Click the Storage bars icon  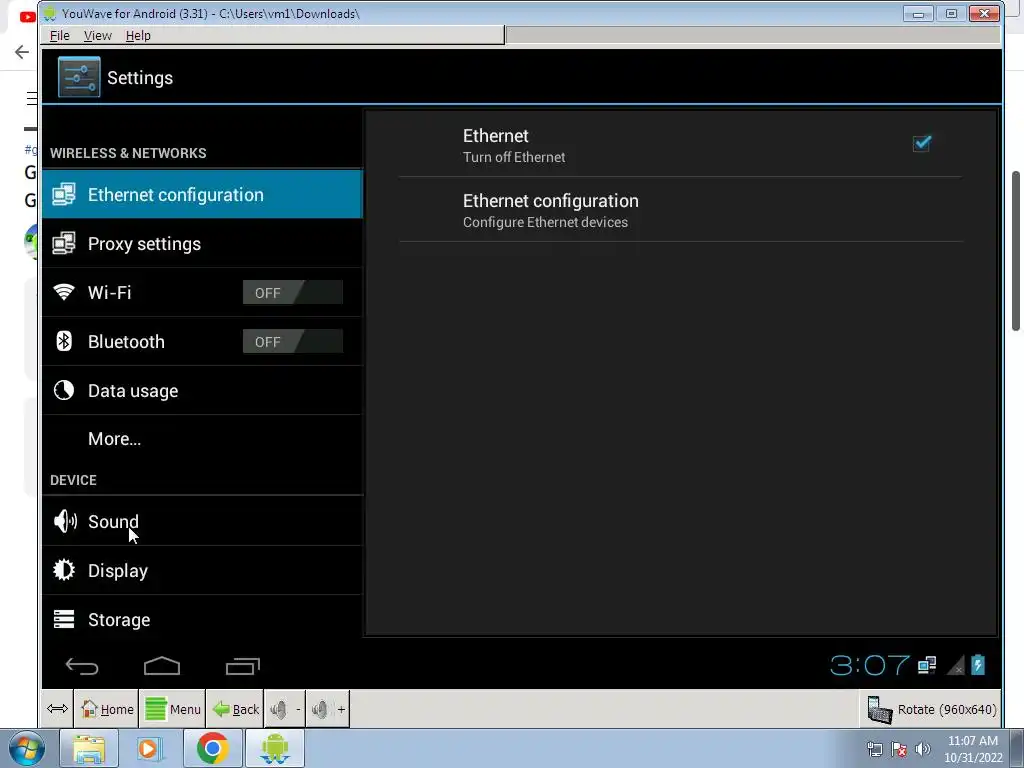click(63, 619)
